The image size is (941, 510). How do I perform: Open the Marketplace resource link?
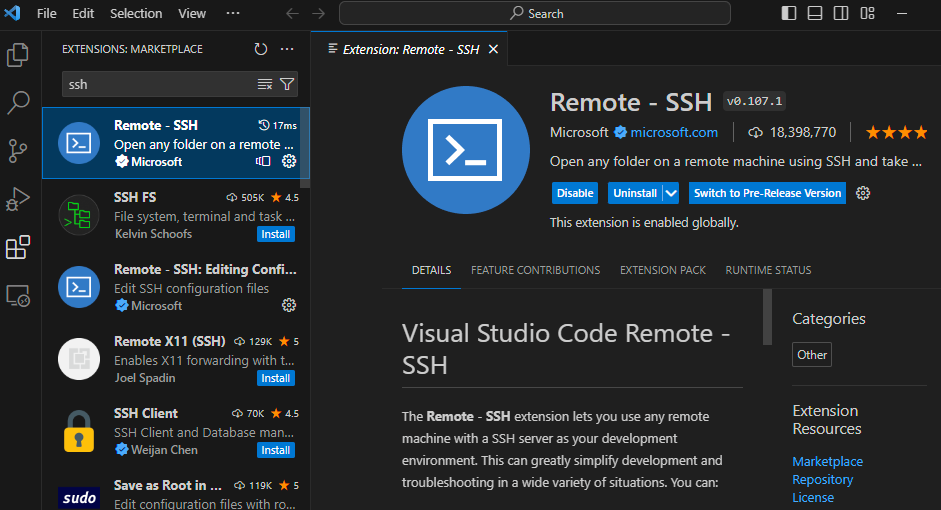tap(828, 461)
